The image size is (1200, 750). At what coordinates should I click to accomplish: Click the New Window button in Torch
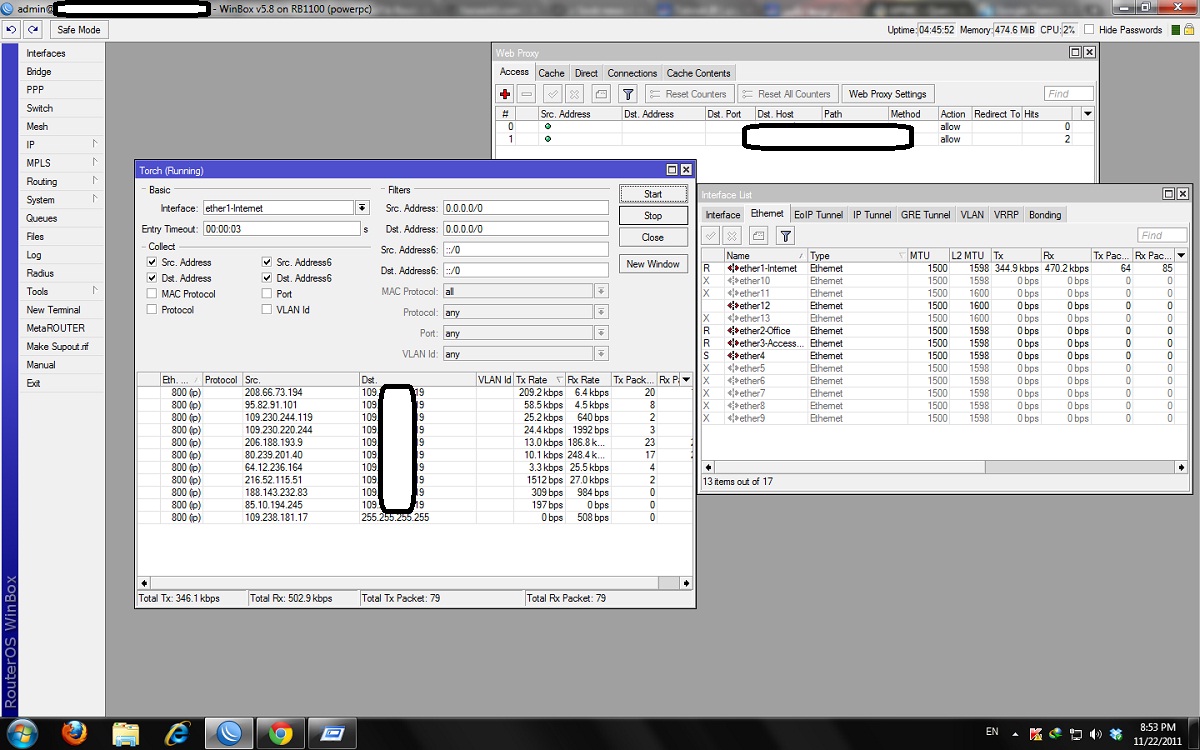pos(653,264)
